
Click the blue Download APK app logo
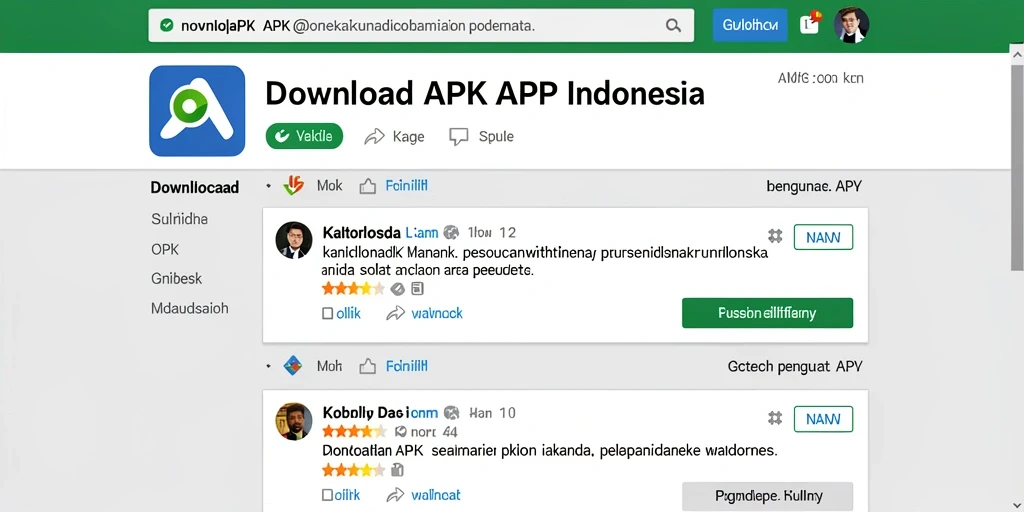click(x=197, y=111)
